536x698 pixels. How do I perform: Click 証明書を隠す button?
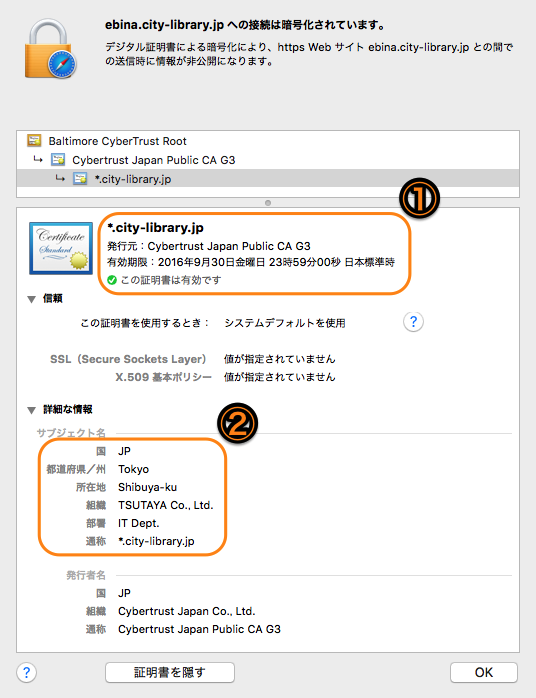[170, 672]
